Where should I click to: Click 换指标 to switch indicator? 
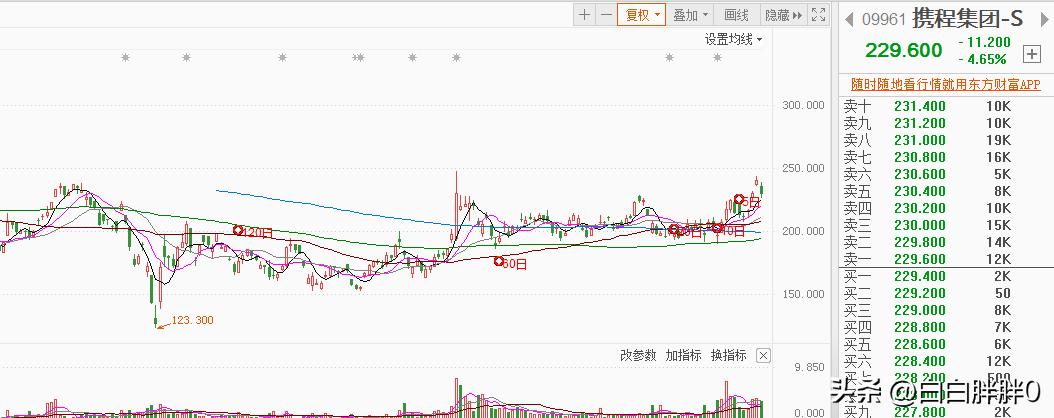[x=729, y=356]
